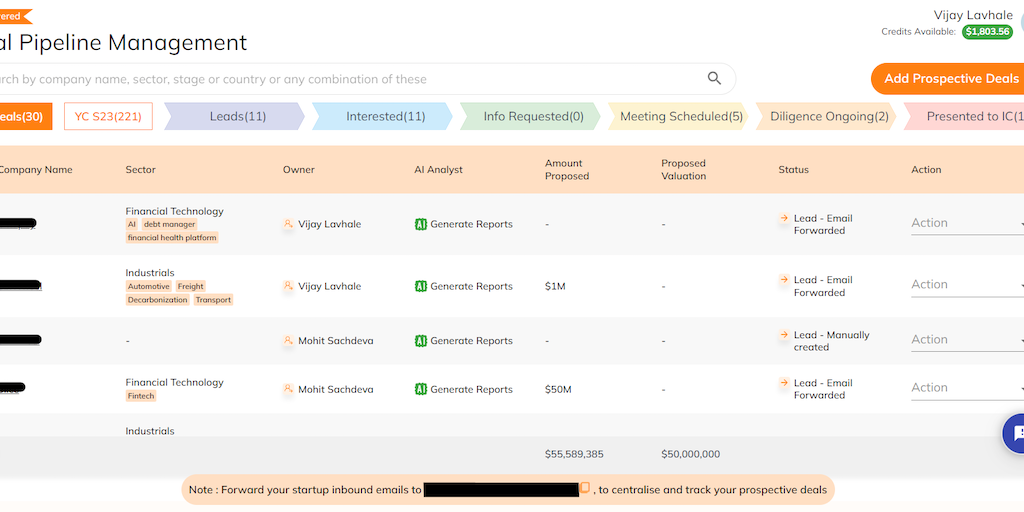Click owner icon next to Mohit Sachdeva in Fintech row
Viewport: 1024px width, 512px height.
[x=289, y=389]
